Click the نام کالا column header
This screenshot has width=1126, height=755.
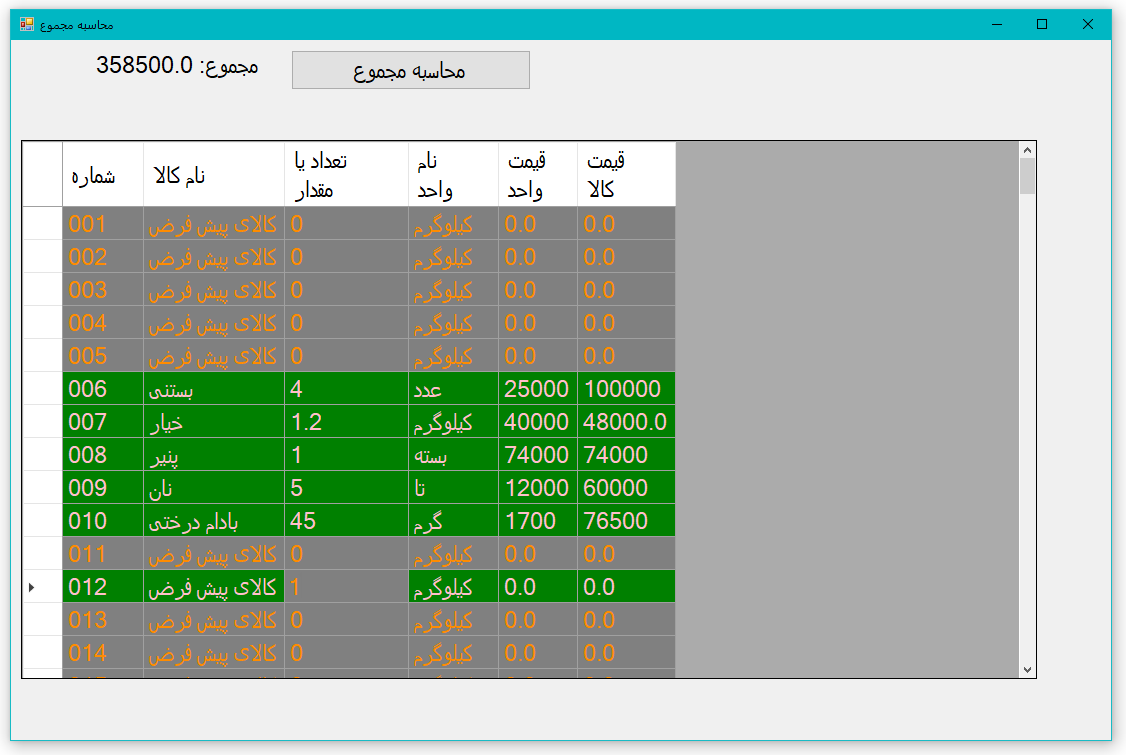coord(214,174)
